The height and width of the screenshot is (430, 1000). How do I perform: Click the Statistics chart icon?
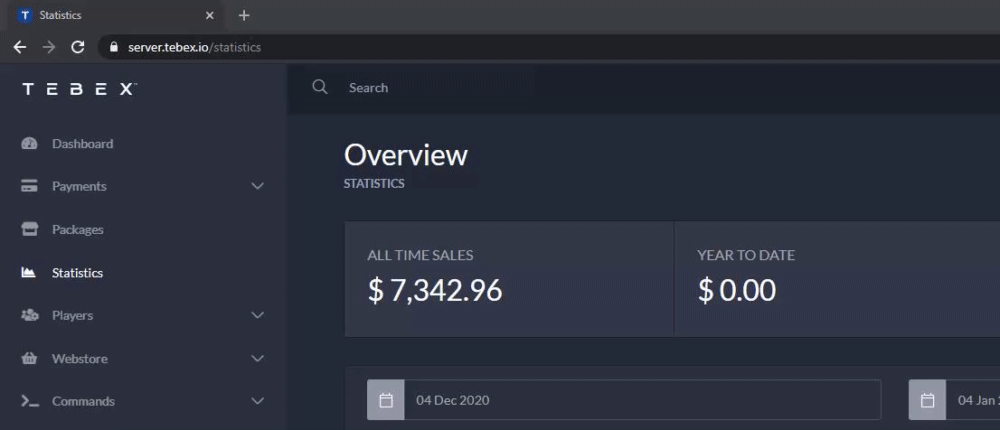(x=28, y=272)
